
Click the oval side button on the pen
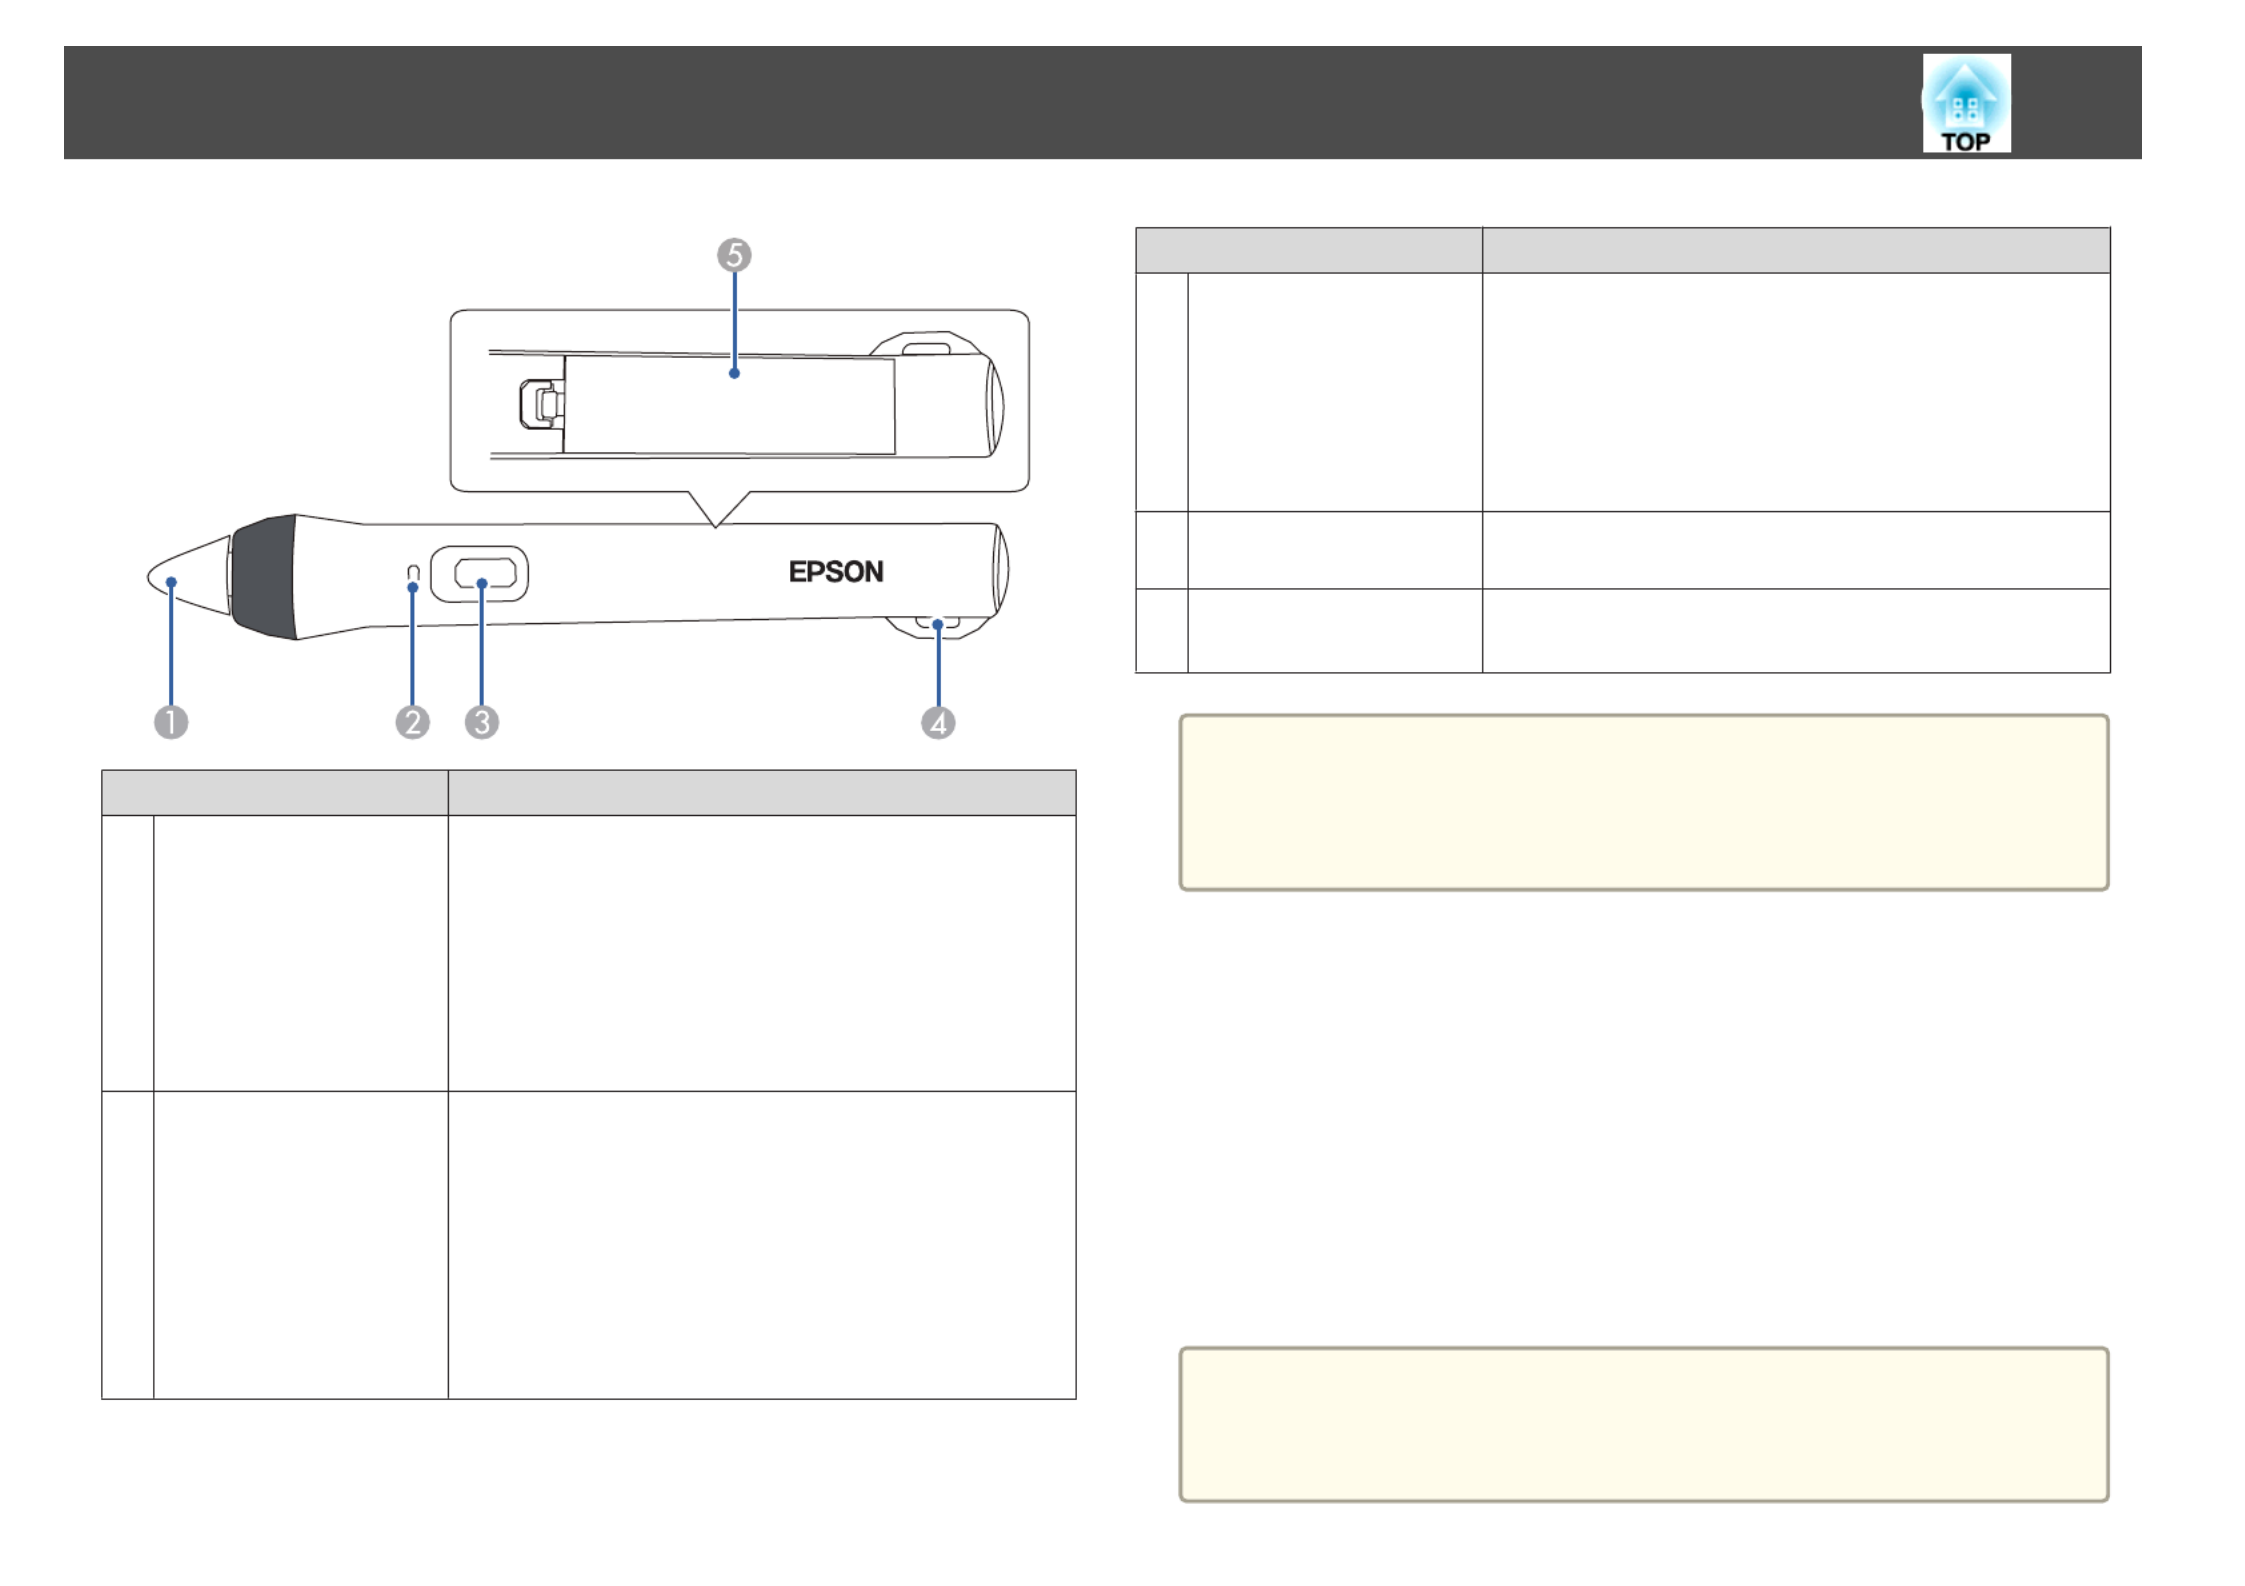click(480, 574)
